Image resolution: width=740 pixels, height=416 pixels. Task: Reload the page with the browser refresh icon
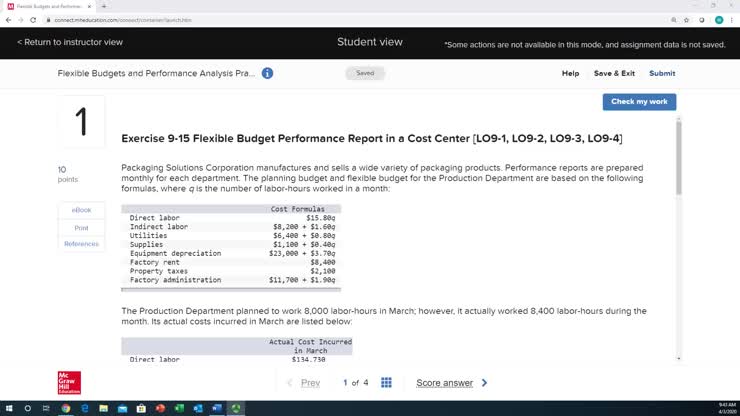32,19
